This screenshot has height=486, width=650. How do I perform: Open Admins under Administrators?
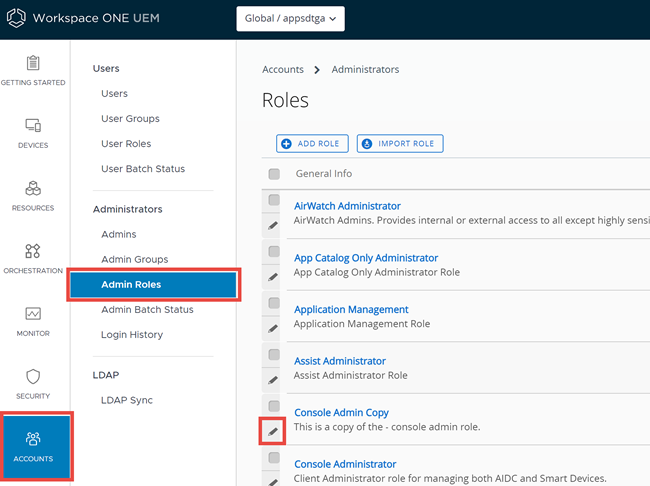point(119,234)
